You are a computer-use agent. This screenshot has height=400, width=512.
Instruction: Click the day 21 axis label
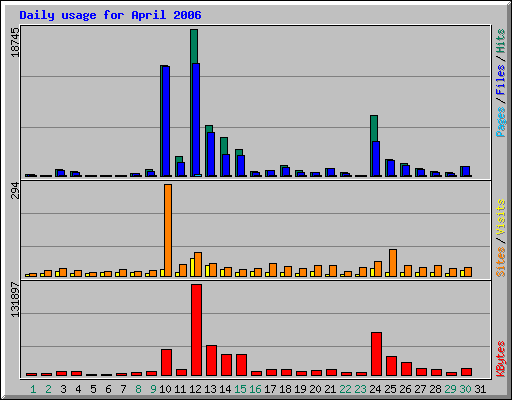point(330,389)
